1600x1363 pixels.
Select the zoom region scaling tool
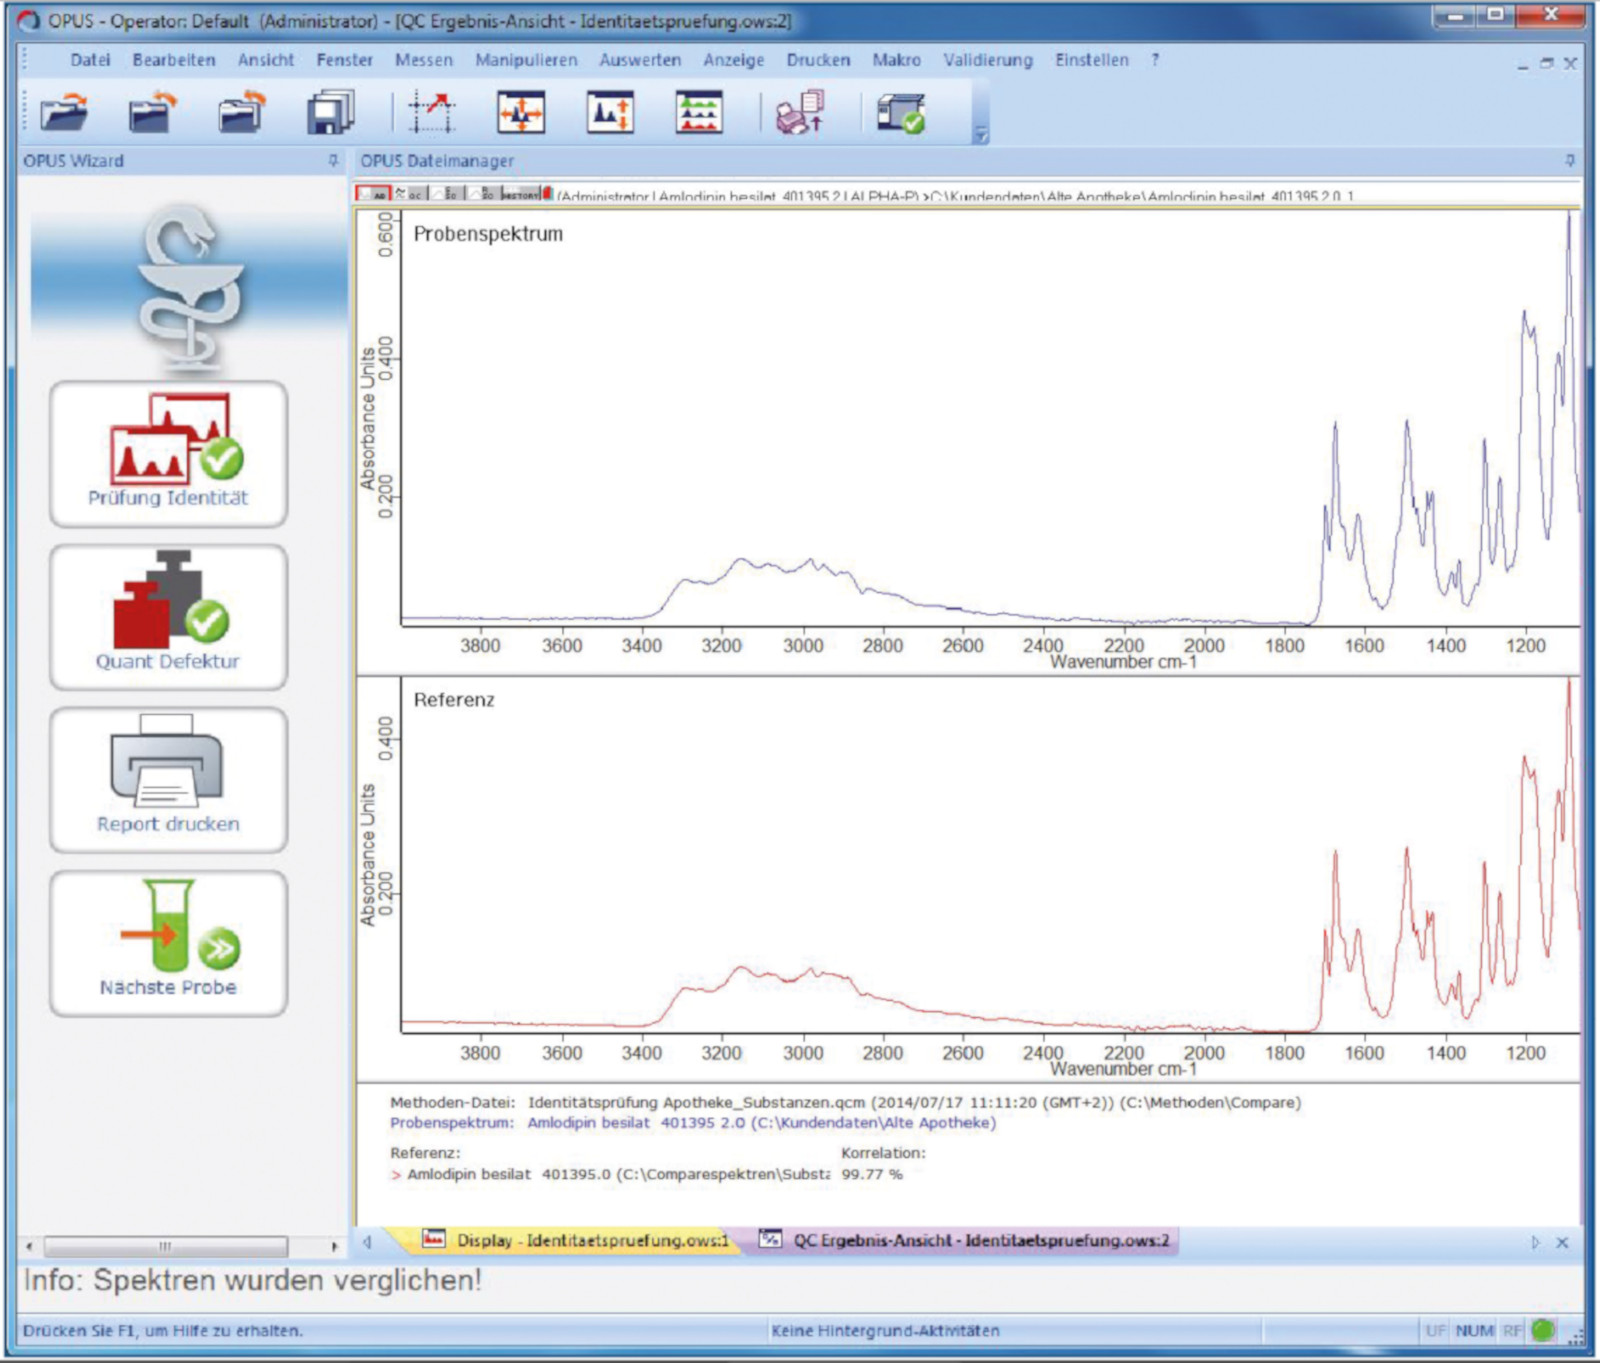point(432,112)
